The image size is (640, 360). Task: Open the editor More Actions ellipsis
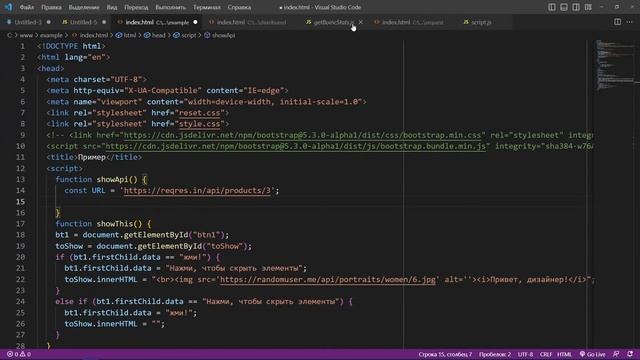click(629, 22)
